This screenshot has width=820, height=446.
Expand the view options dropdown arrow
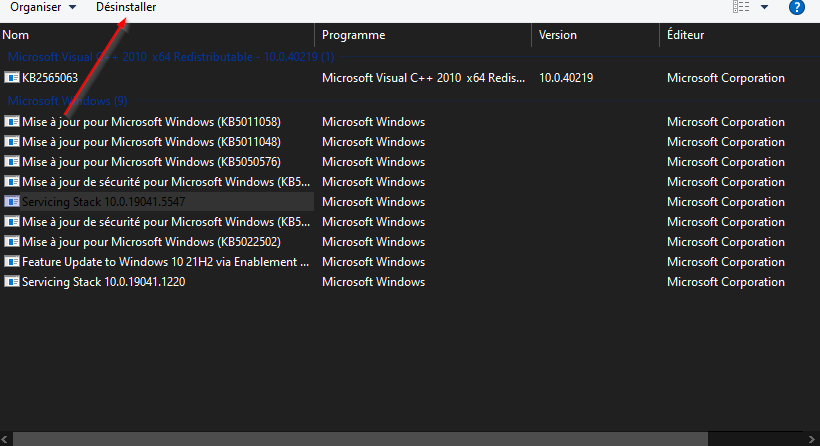pos(764,7)
